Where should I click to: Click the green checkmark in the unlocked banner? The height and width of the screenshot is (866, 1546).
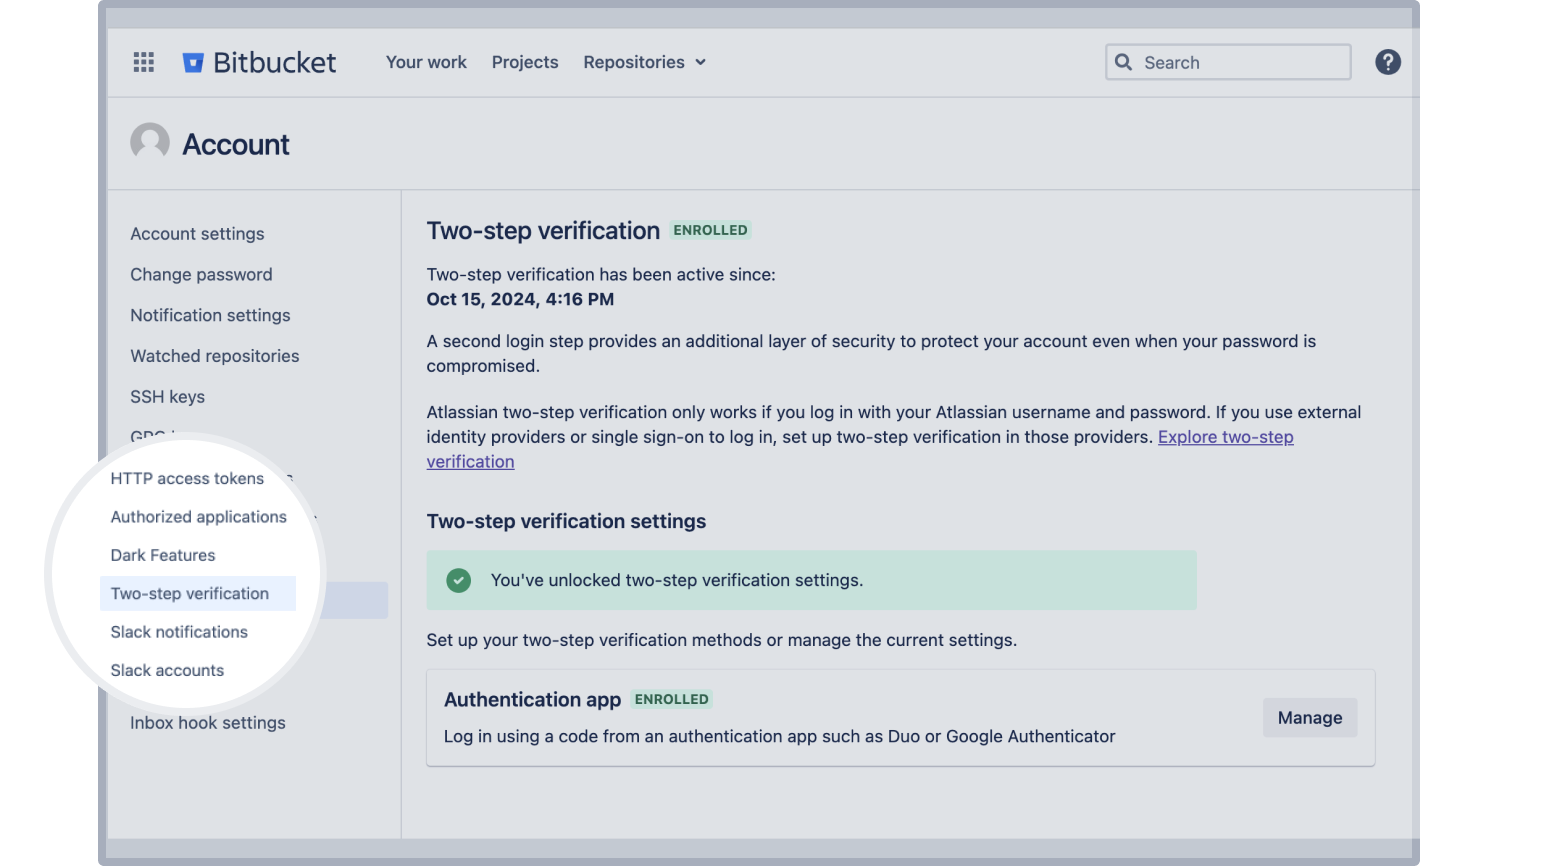tap(458, 580)
